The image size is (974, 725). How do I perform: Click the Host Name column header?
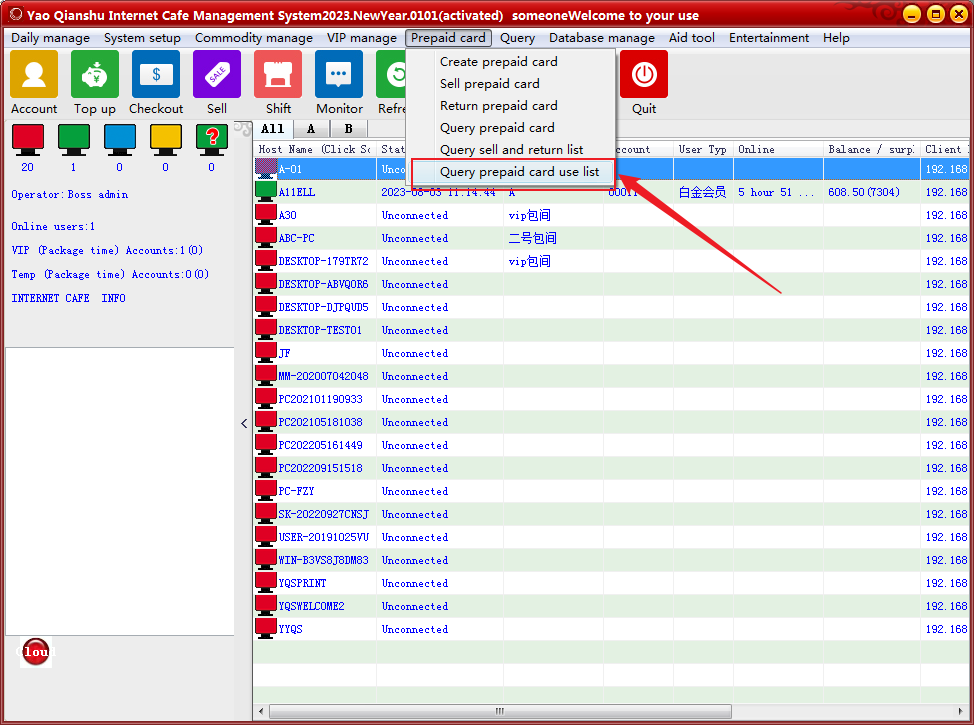[313, 149]
